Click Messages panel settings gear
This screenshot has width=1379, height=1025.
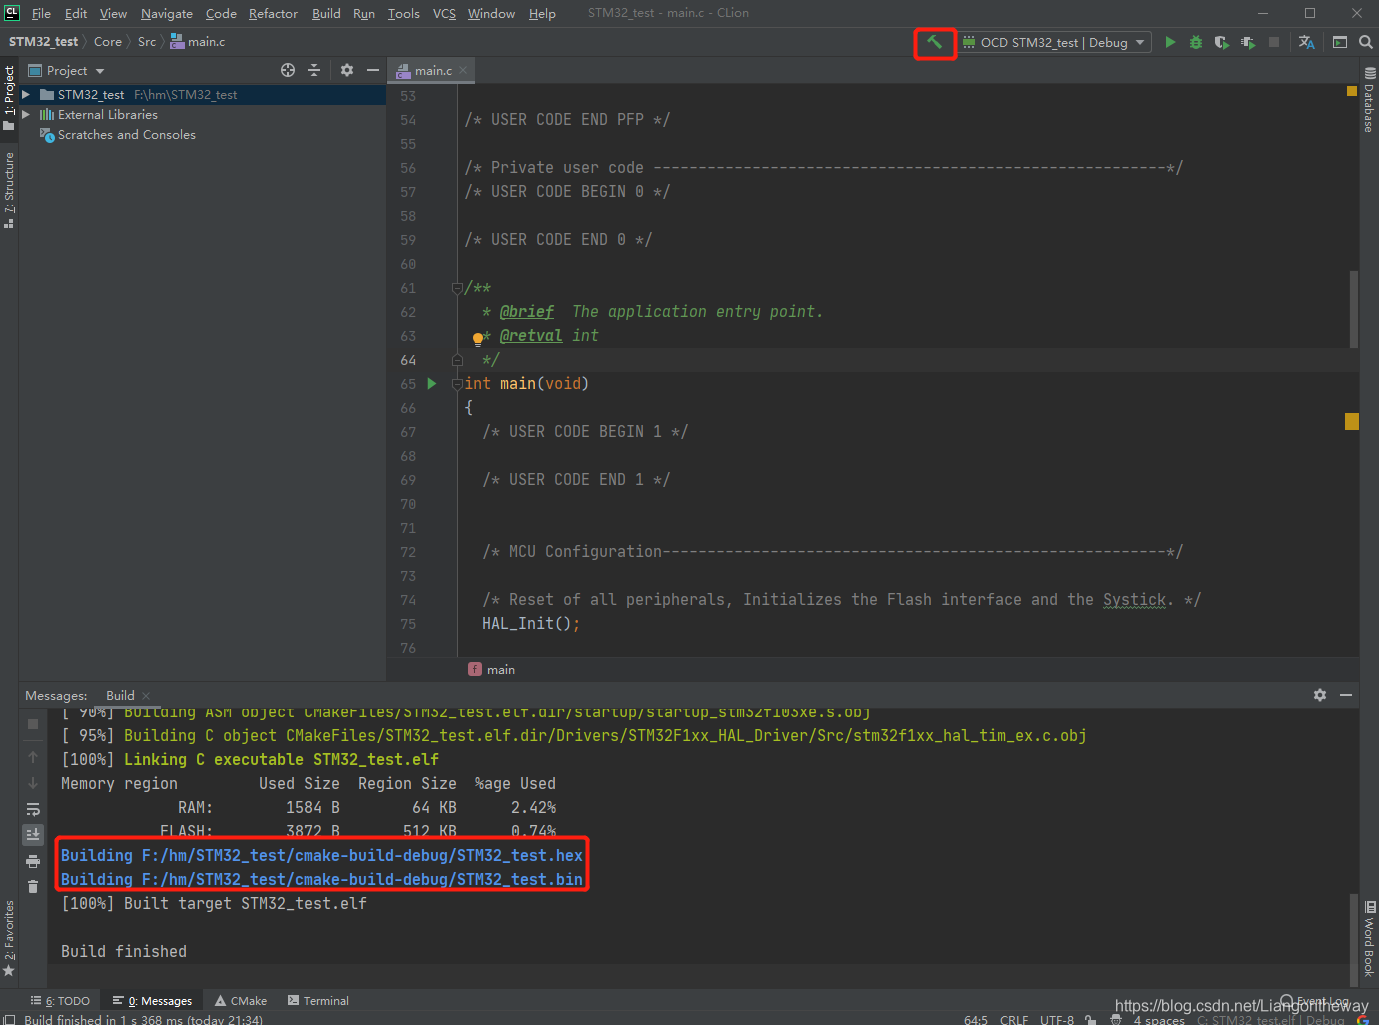coord(1320,695)
